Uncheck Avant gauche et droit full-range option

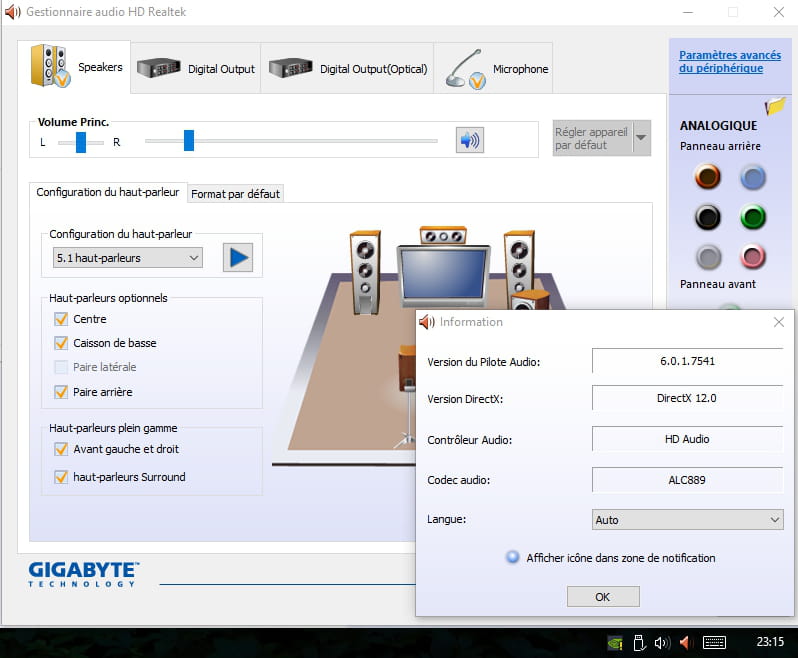coord(61,449)
